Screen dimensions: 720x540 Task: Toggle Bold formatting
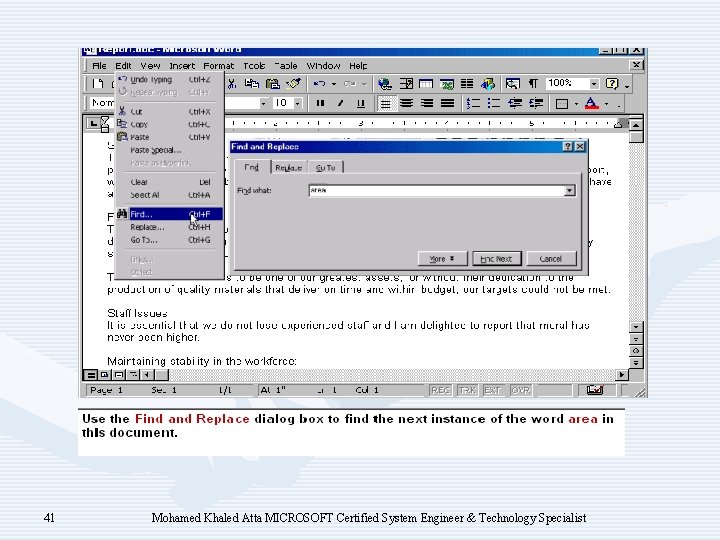pos(320,103)
